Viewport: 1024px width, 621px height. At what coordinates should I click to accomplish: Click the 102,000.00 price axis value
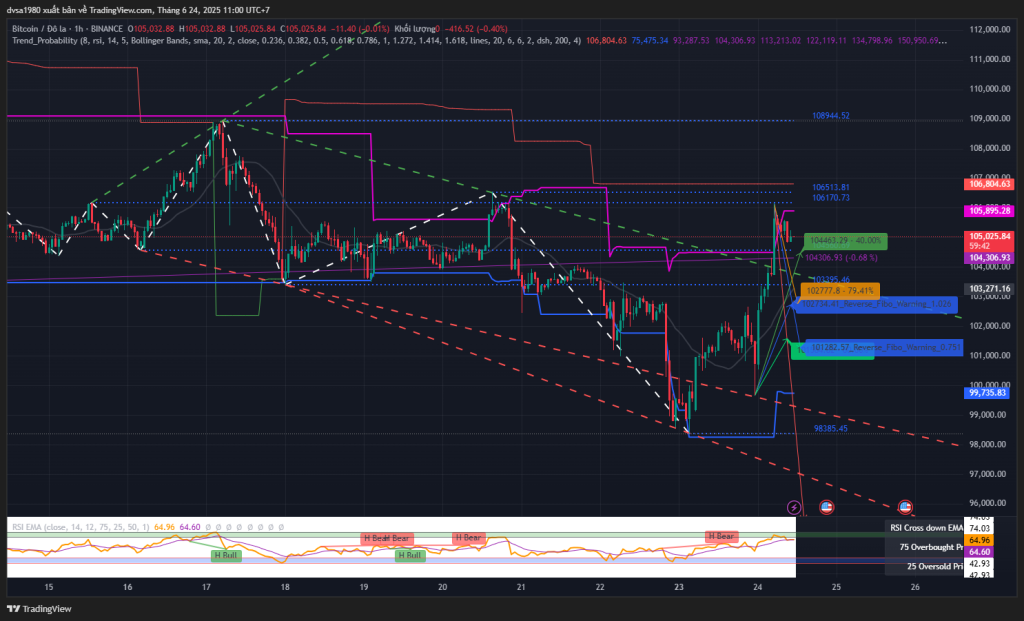tap(990, 326)
